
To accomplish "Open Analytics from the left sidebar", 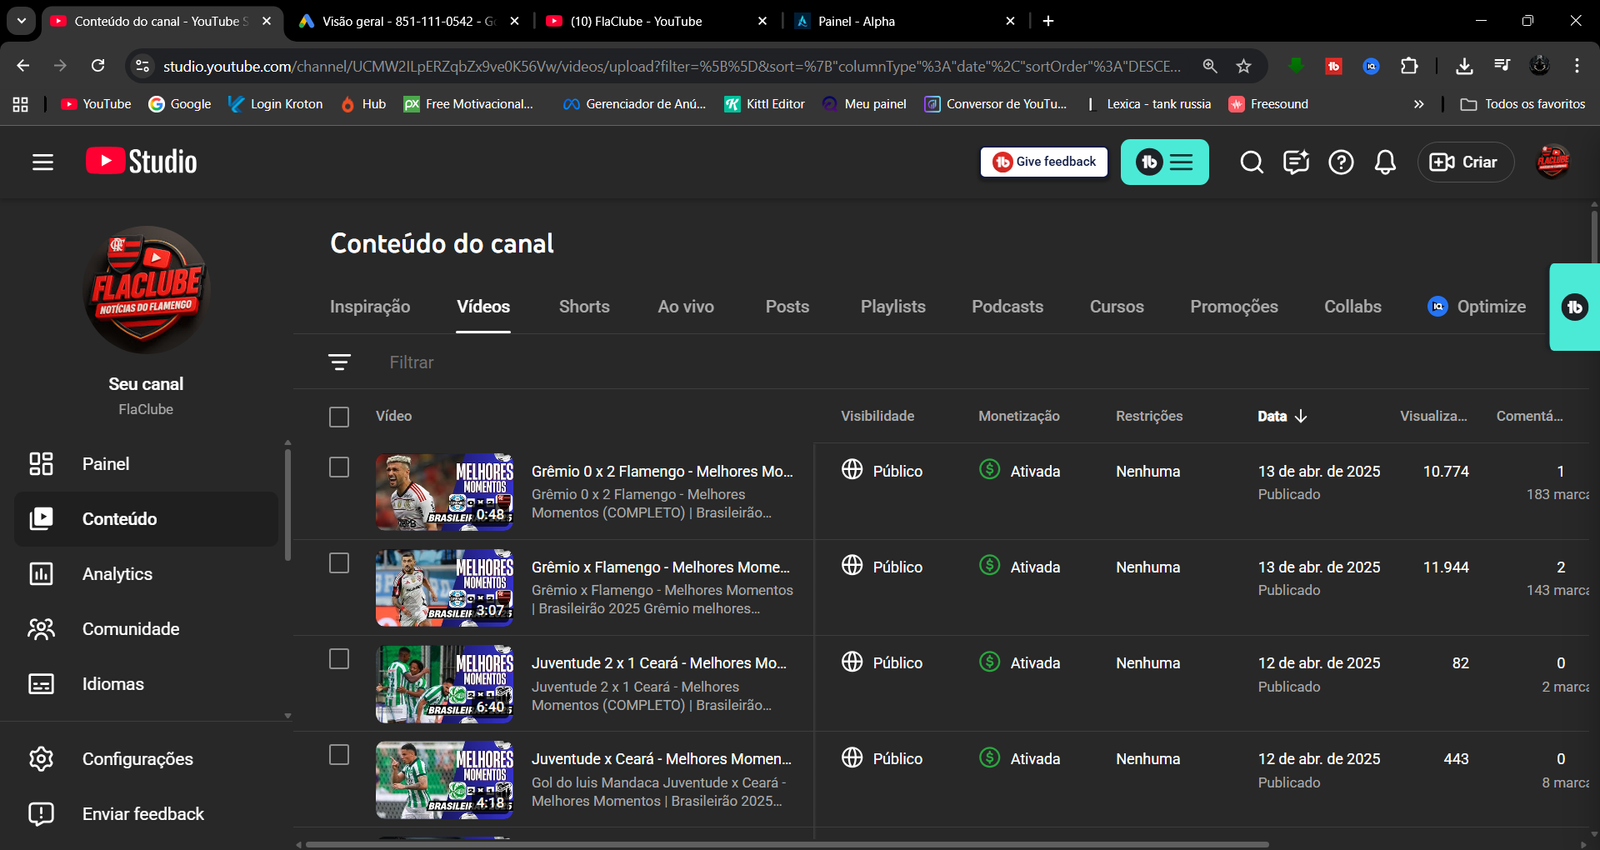I will pyautogui.click(x=117, y=574).
